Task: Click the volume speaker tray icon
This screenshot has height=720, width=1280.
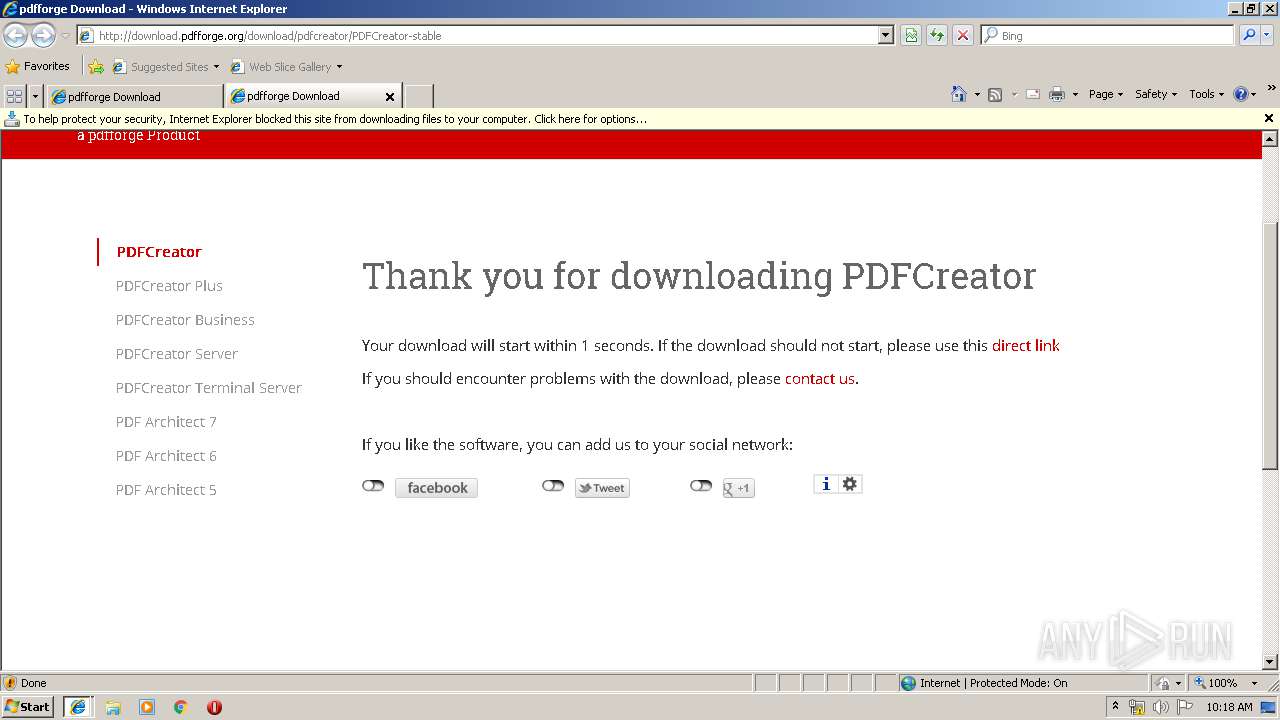Action: [1160, 707]
